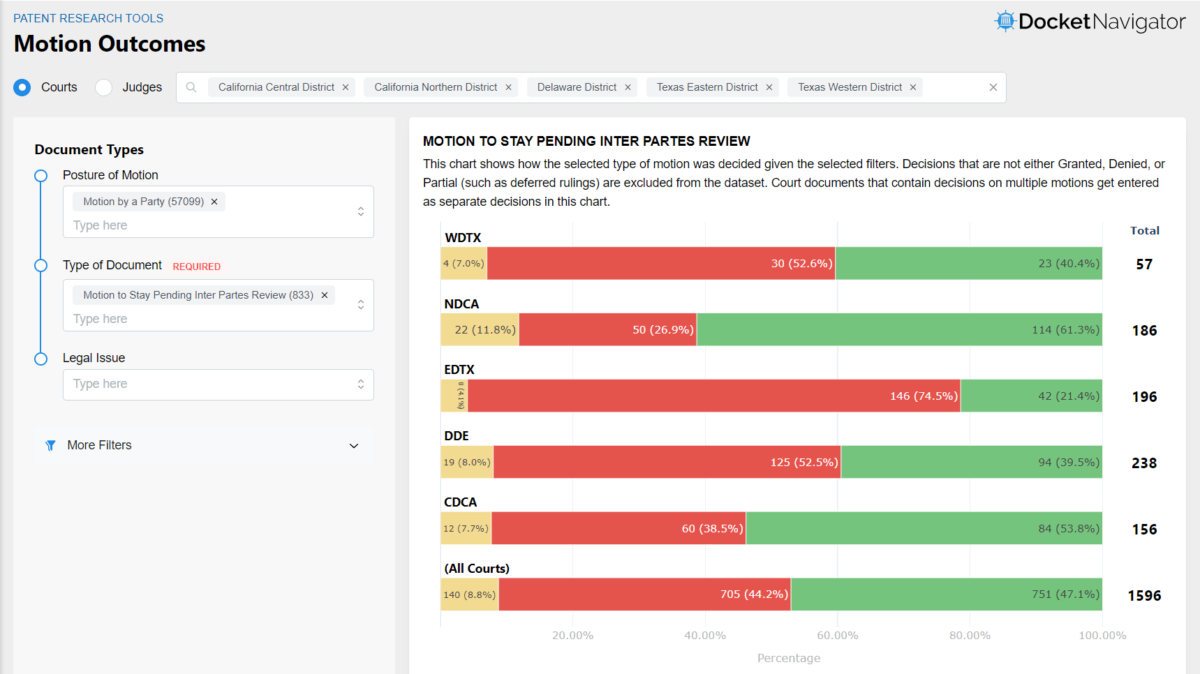Remove the Motion by a Party tag
This screenshot has height=674, width=1200.
click(x=213, y=200)
